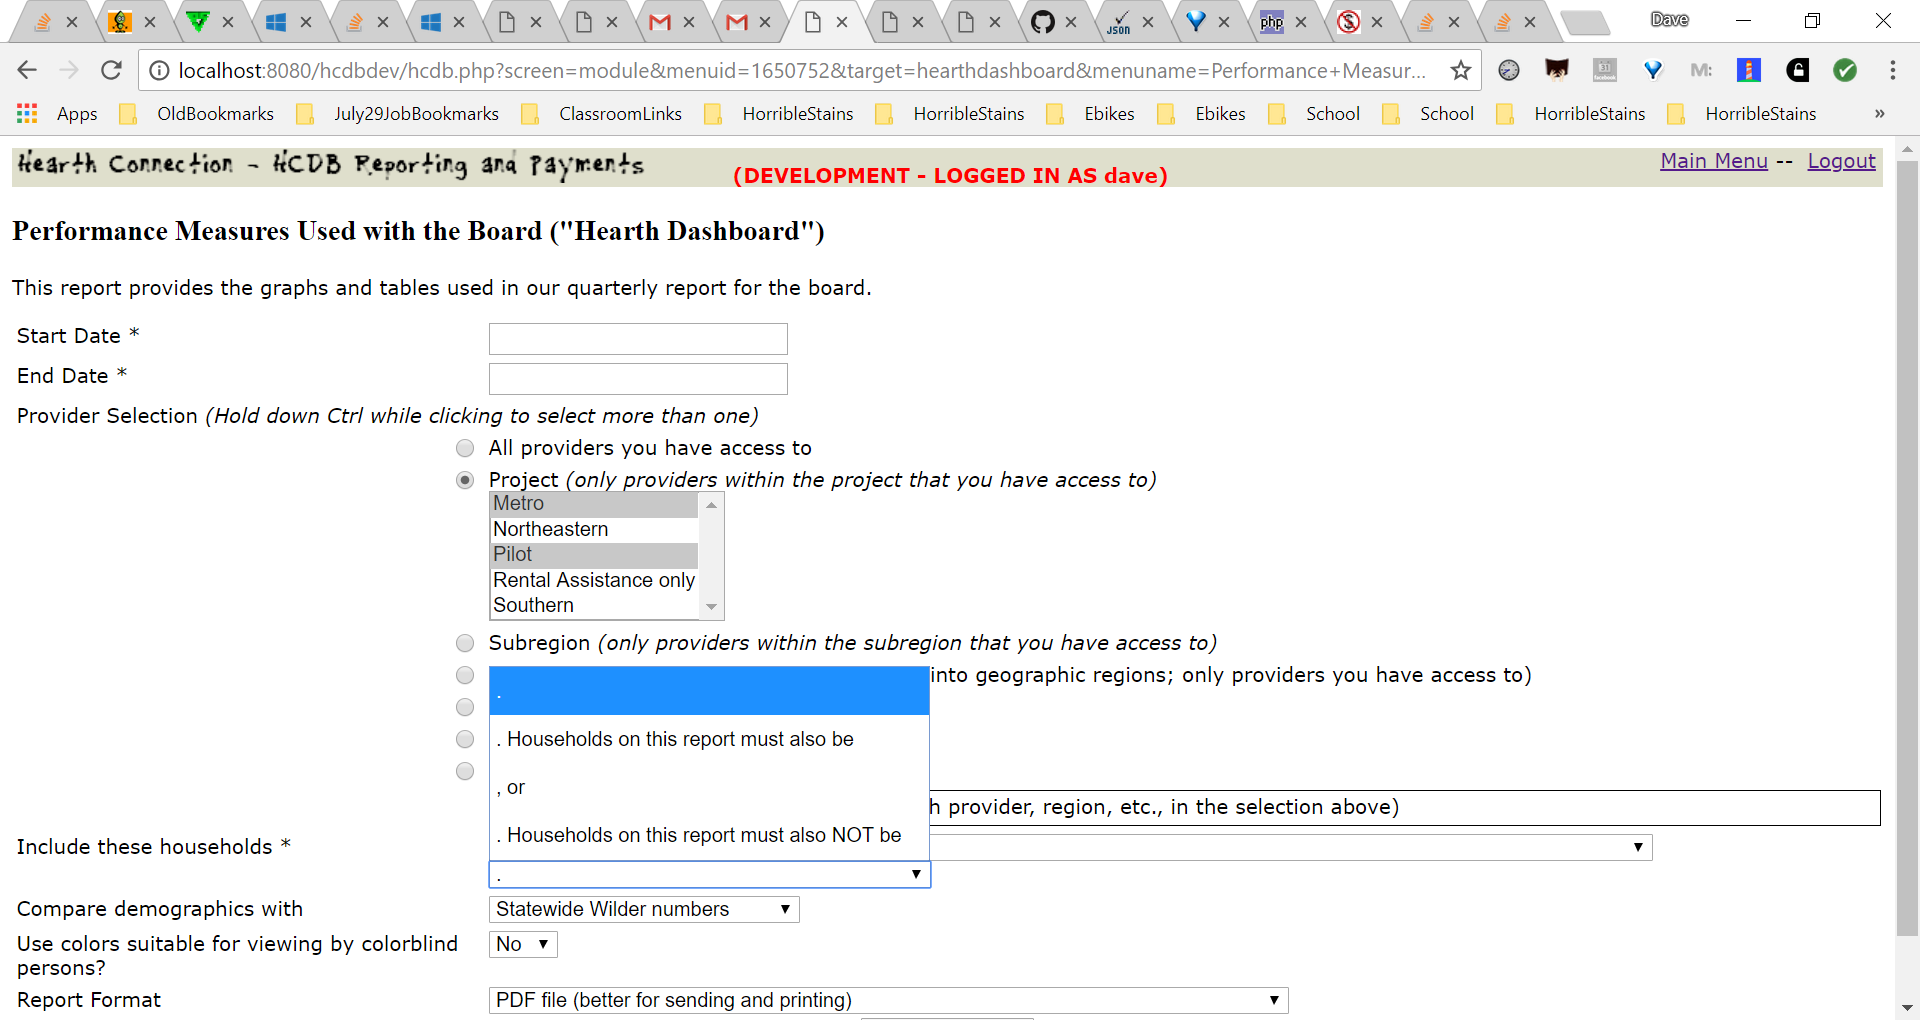Reload the page with the refresh icon
Viewport: 1920px width, 1020px height.
click(111, 70)
